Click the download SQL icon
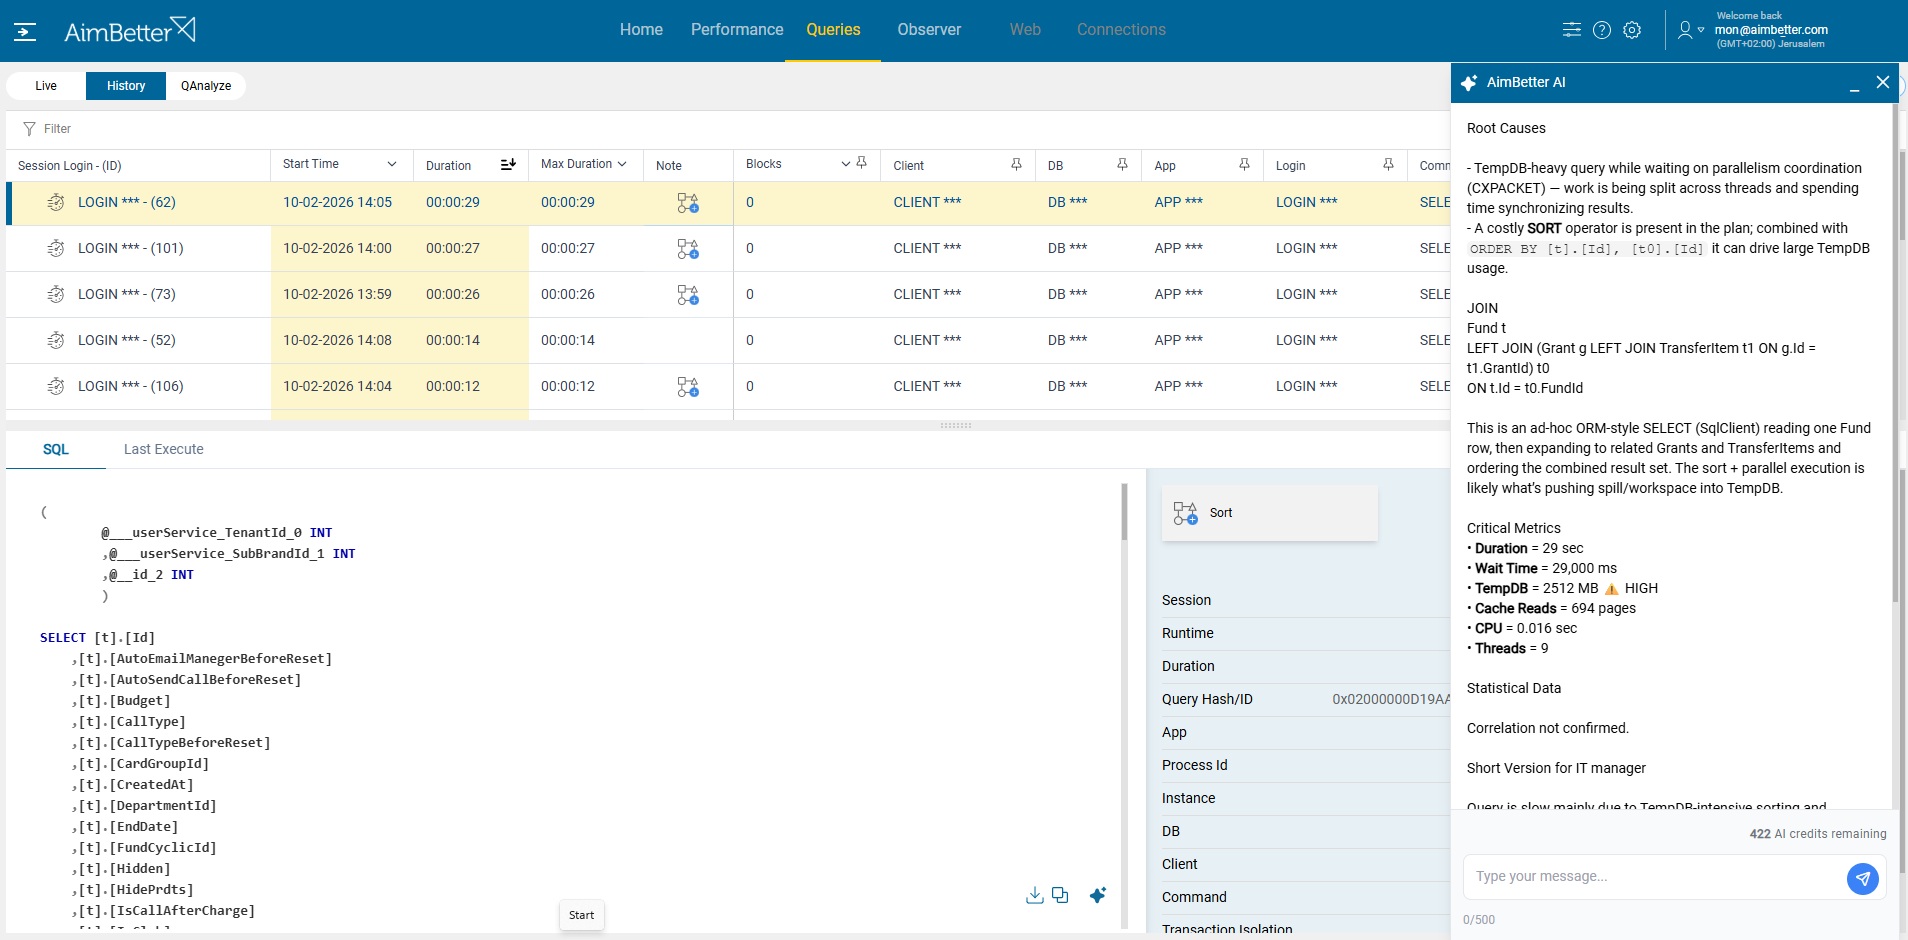Image resolution: width=1908 pixels, height=940 pixels. 1034,895
